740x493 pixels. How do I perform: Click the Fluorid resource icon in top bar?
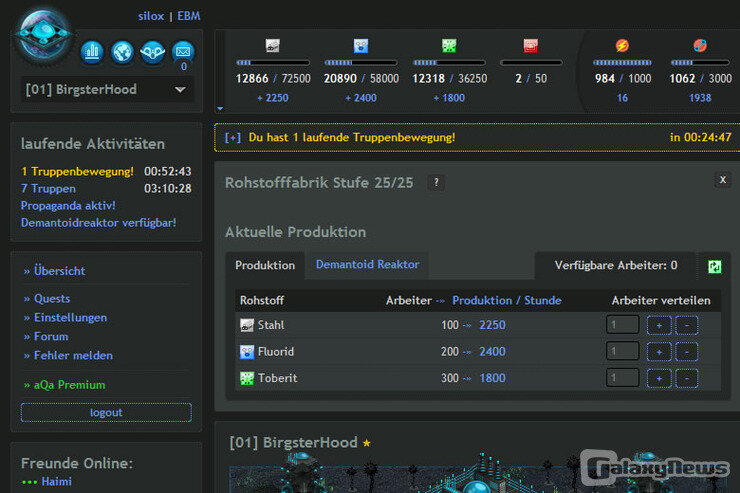pyautogui.click(x=361, y=46)
